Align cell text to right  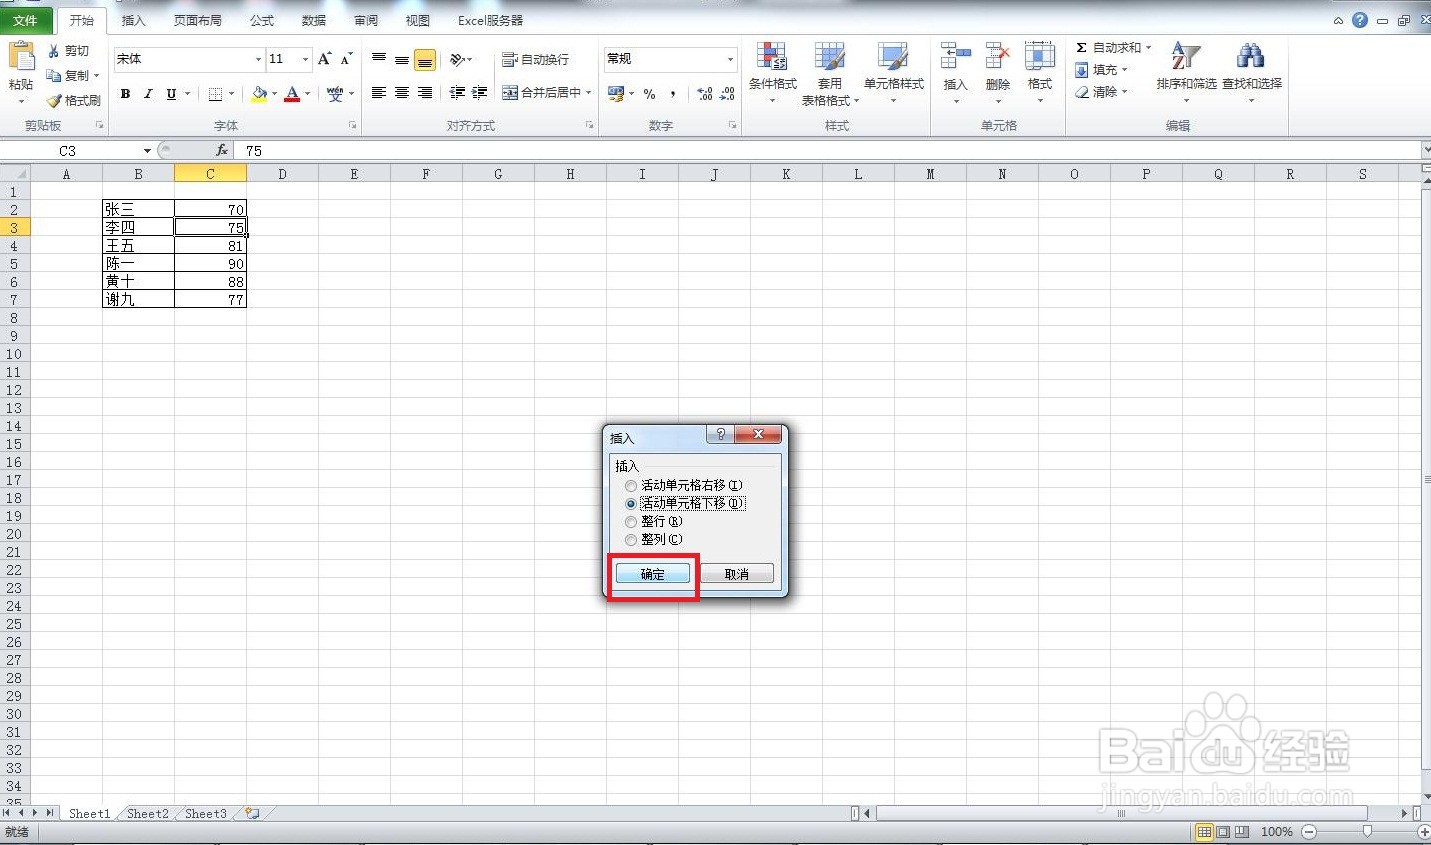(425, 93)
